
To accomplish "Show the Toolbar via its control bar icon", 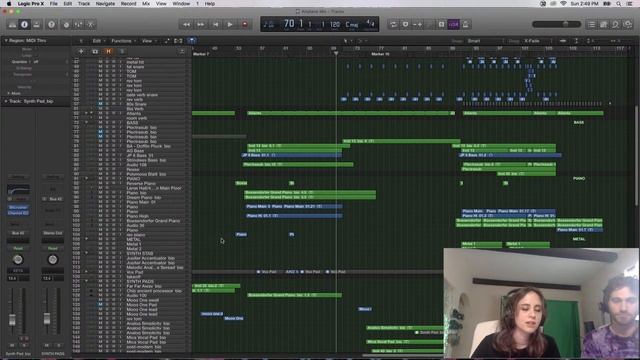I will pos(37,24).
